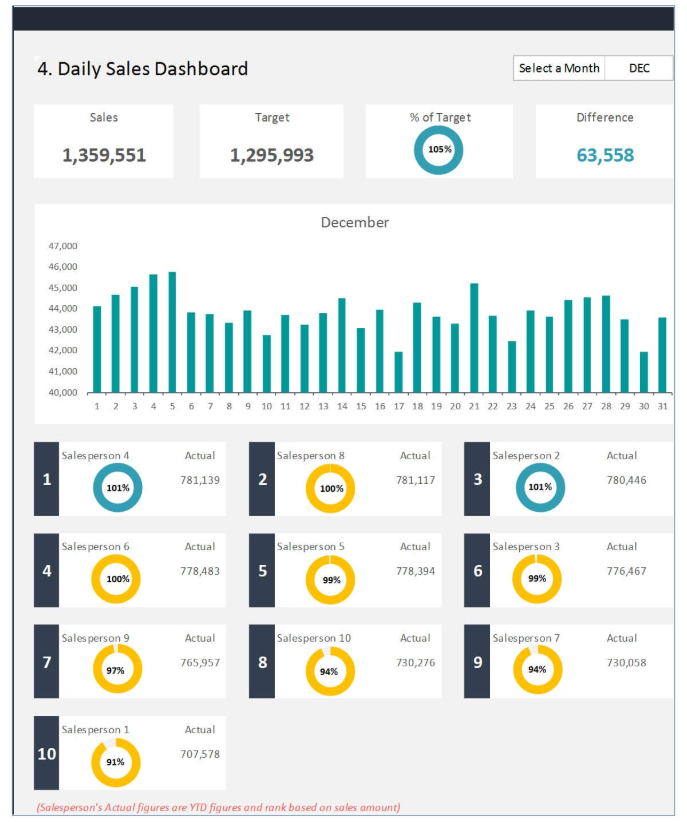Click the Sales total value 1,359,551
The image size is (687, 822).
104,155
